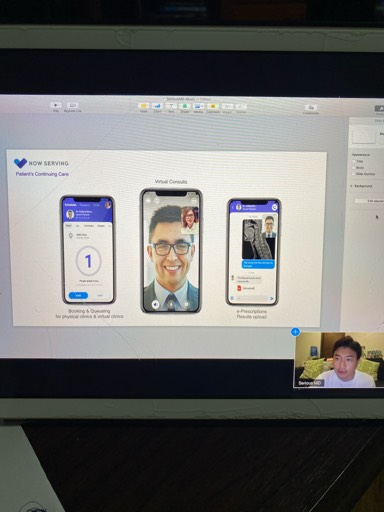
Task: Open slide layout thumbnail chooser
Action: tap(363, 136)
